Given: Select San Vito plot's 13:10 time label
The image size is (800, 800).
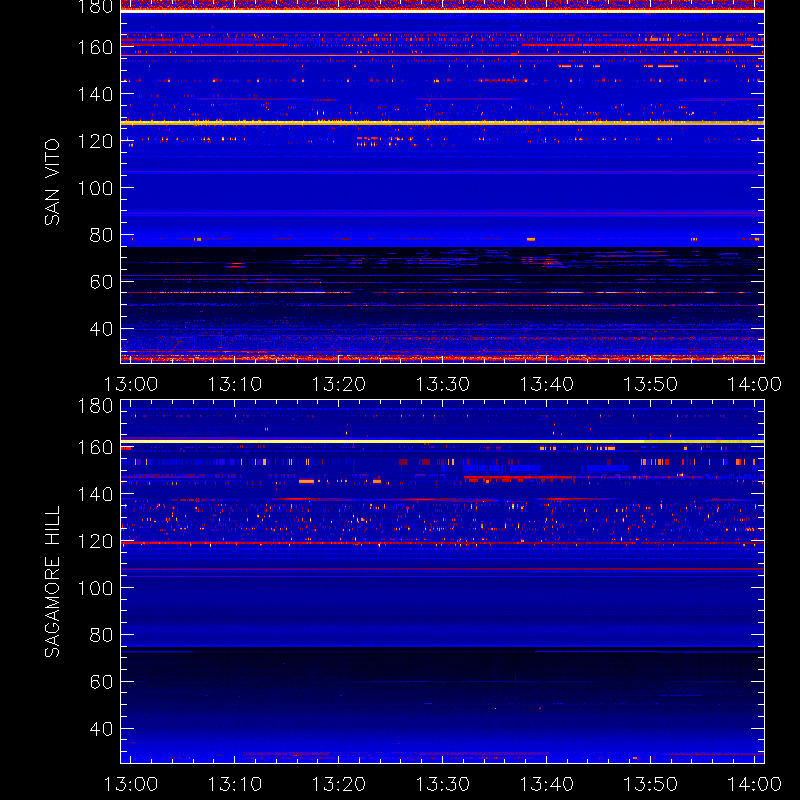Looking at the screenshot, I should (x=235, y=384).
